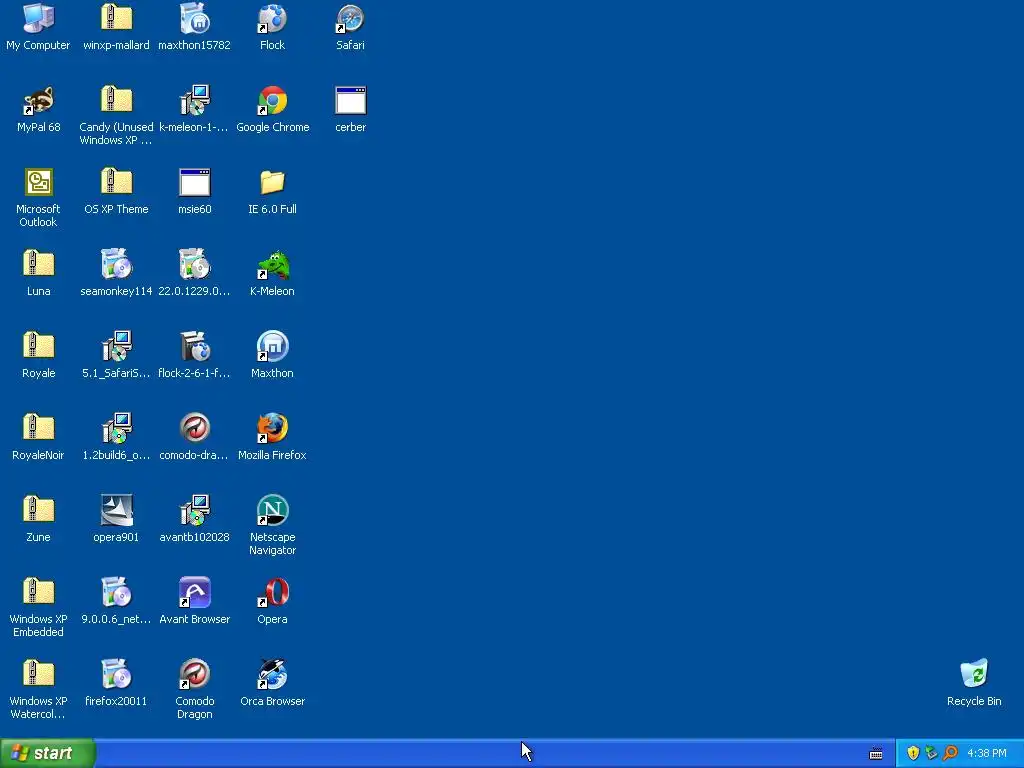Click the 4:38 PM taskbar clock
Viewport: 1024px width, 768px height.
[987, 754]
